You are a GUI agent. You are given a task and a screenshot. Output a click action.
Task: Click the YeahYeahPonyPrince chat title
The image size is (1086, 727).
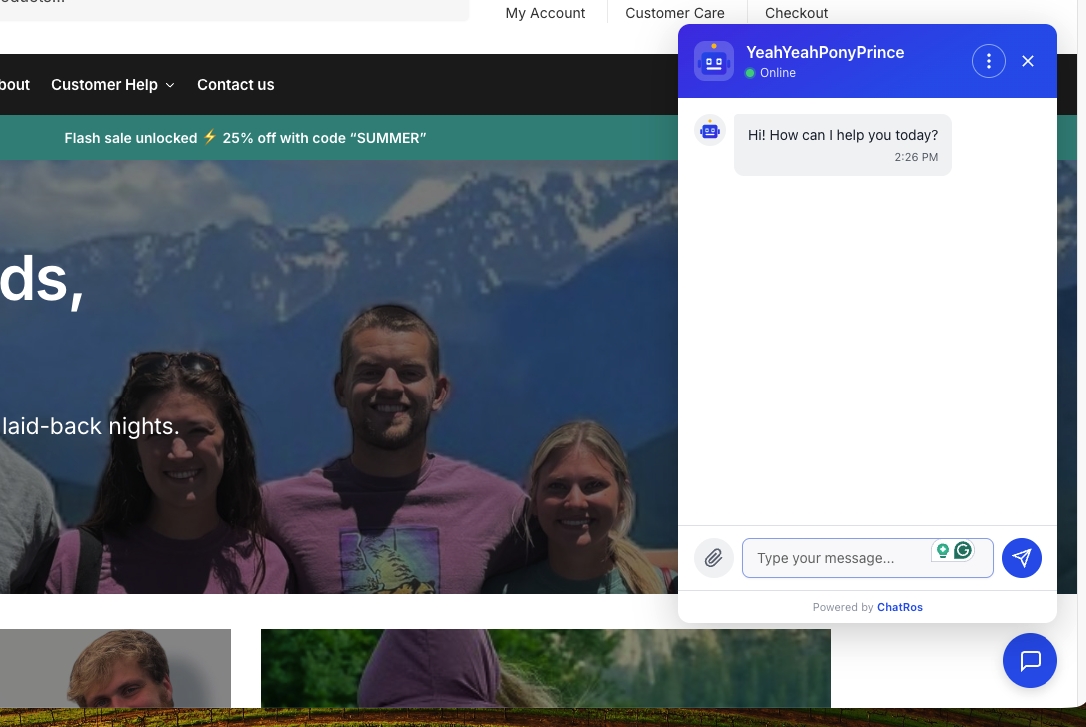pos(825,52)
